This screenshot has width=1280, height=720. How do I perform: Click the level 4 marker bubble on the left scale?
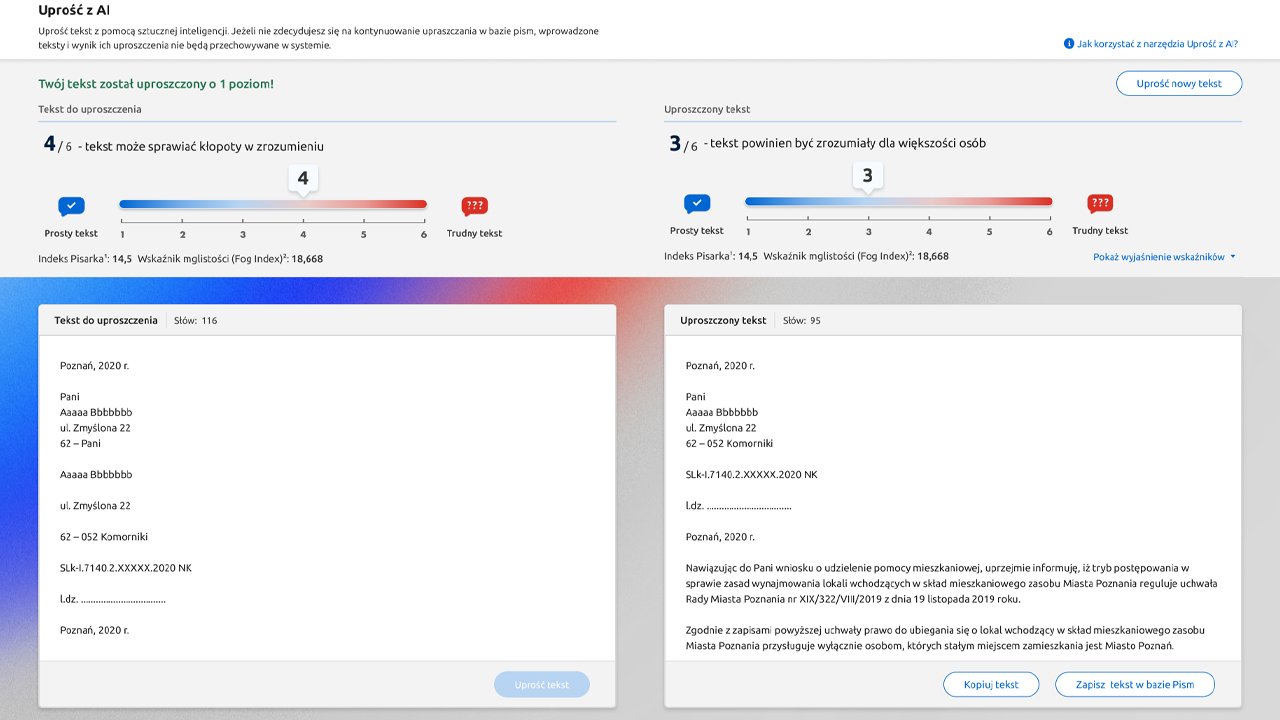click(303, 179)
